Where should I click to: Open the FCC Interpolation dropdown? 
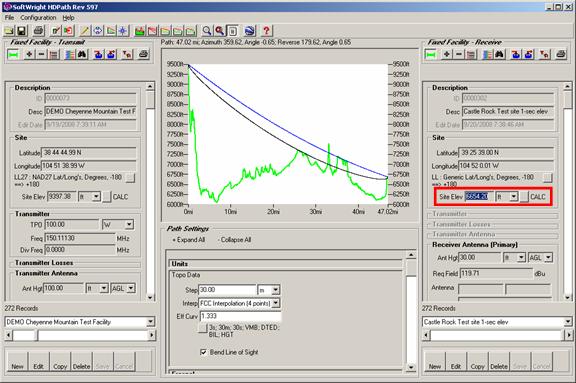tap(276, 303)
